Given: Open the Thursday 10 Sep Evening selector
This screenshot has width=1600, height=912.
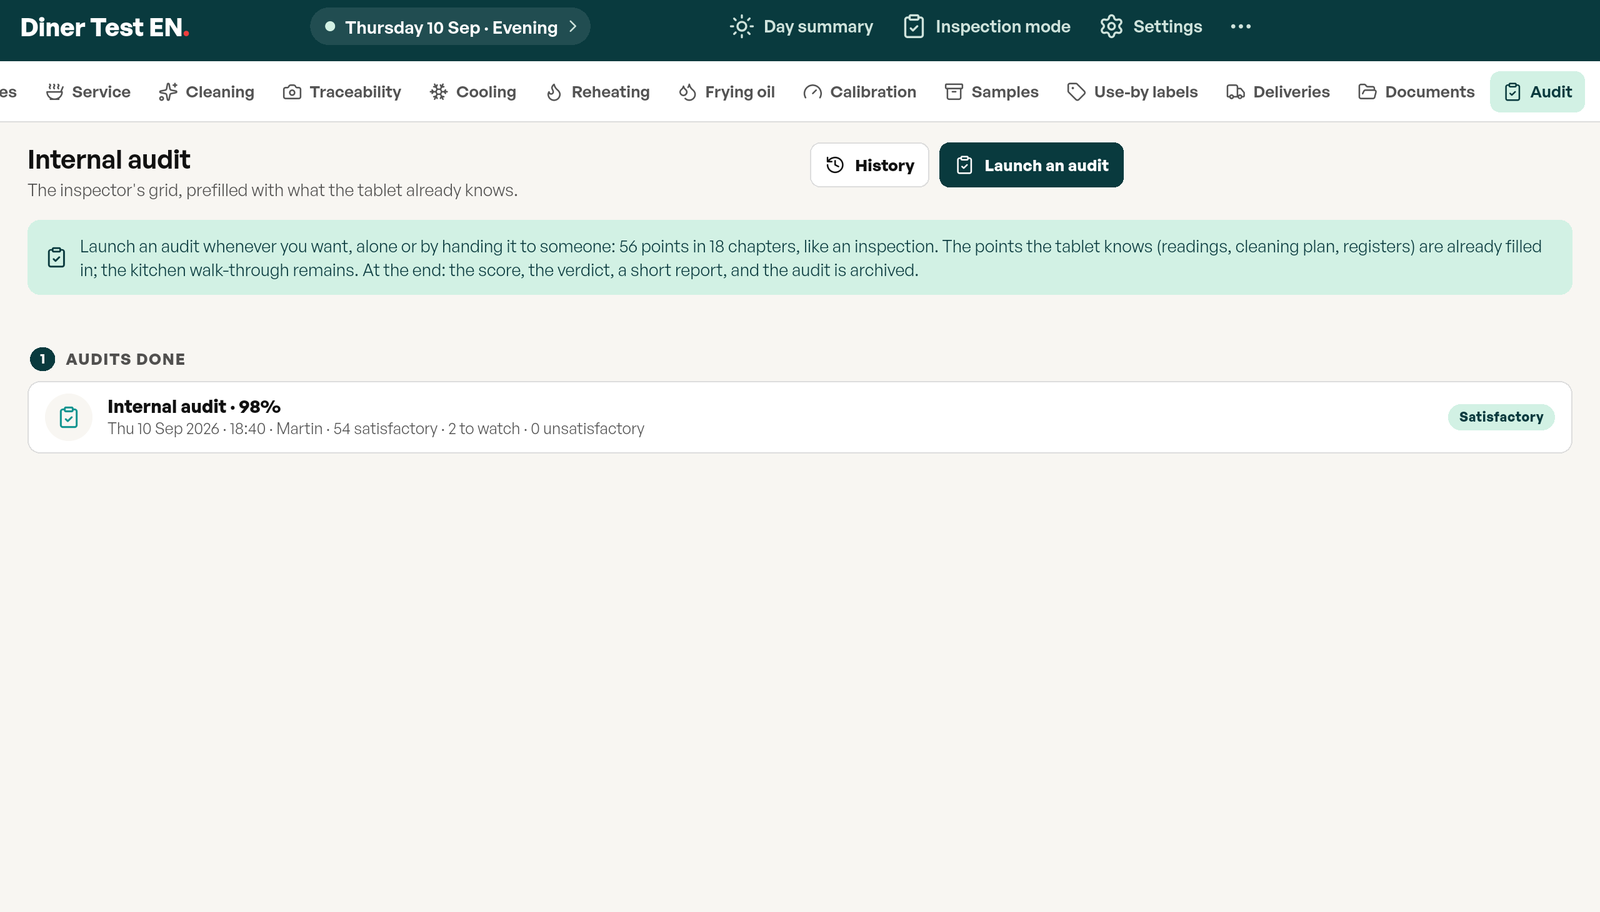Looking at the screenshot, I should [x=450, y=27].
